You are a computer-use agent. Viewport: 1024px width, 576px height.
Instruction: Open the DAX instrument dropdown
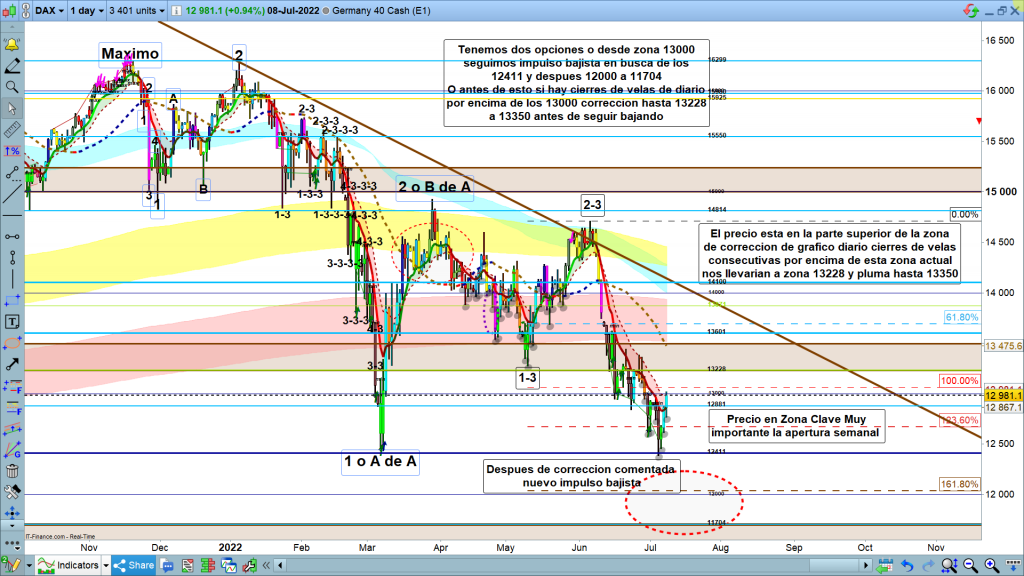tap(48, 9)
